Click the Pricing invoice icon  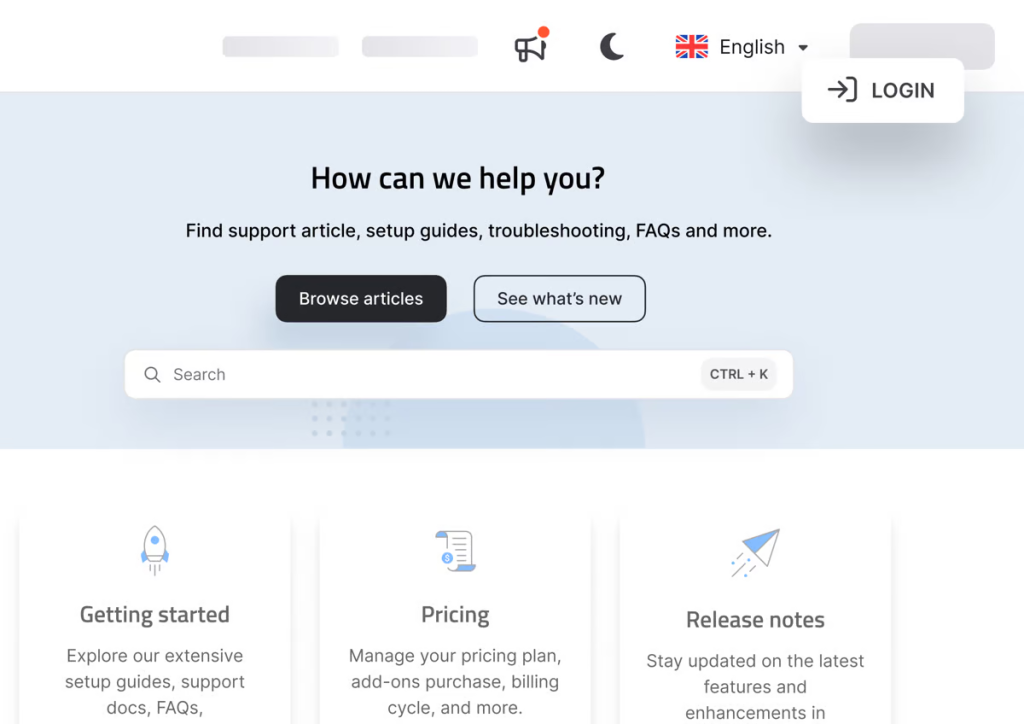tap(455, 551)
